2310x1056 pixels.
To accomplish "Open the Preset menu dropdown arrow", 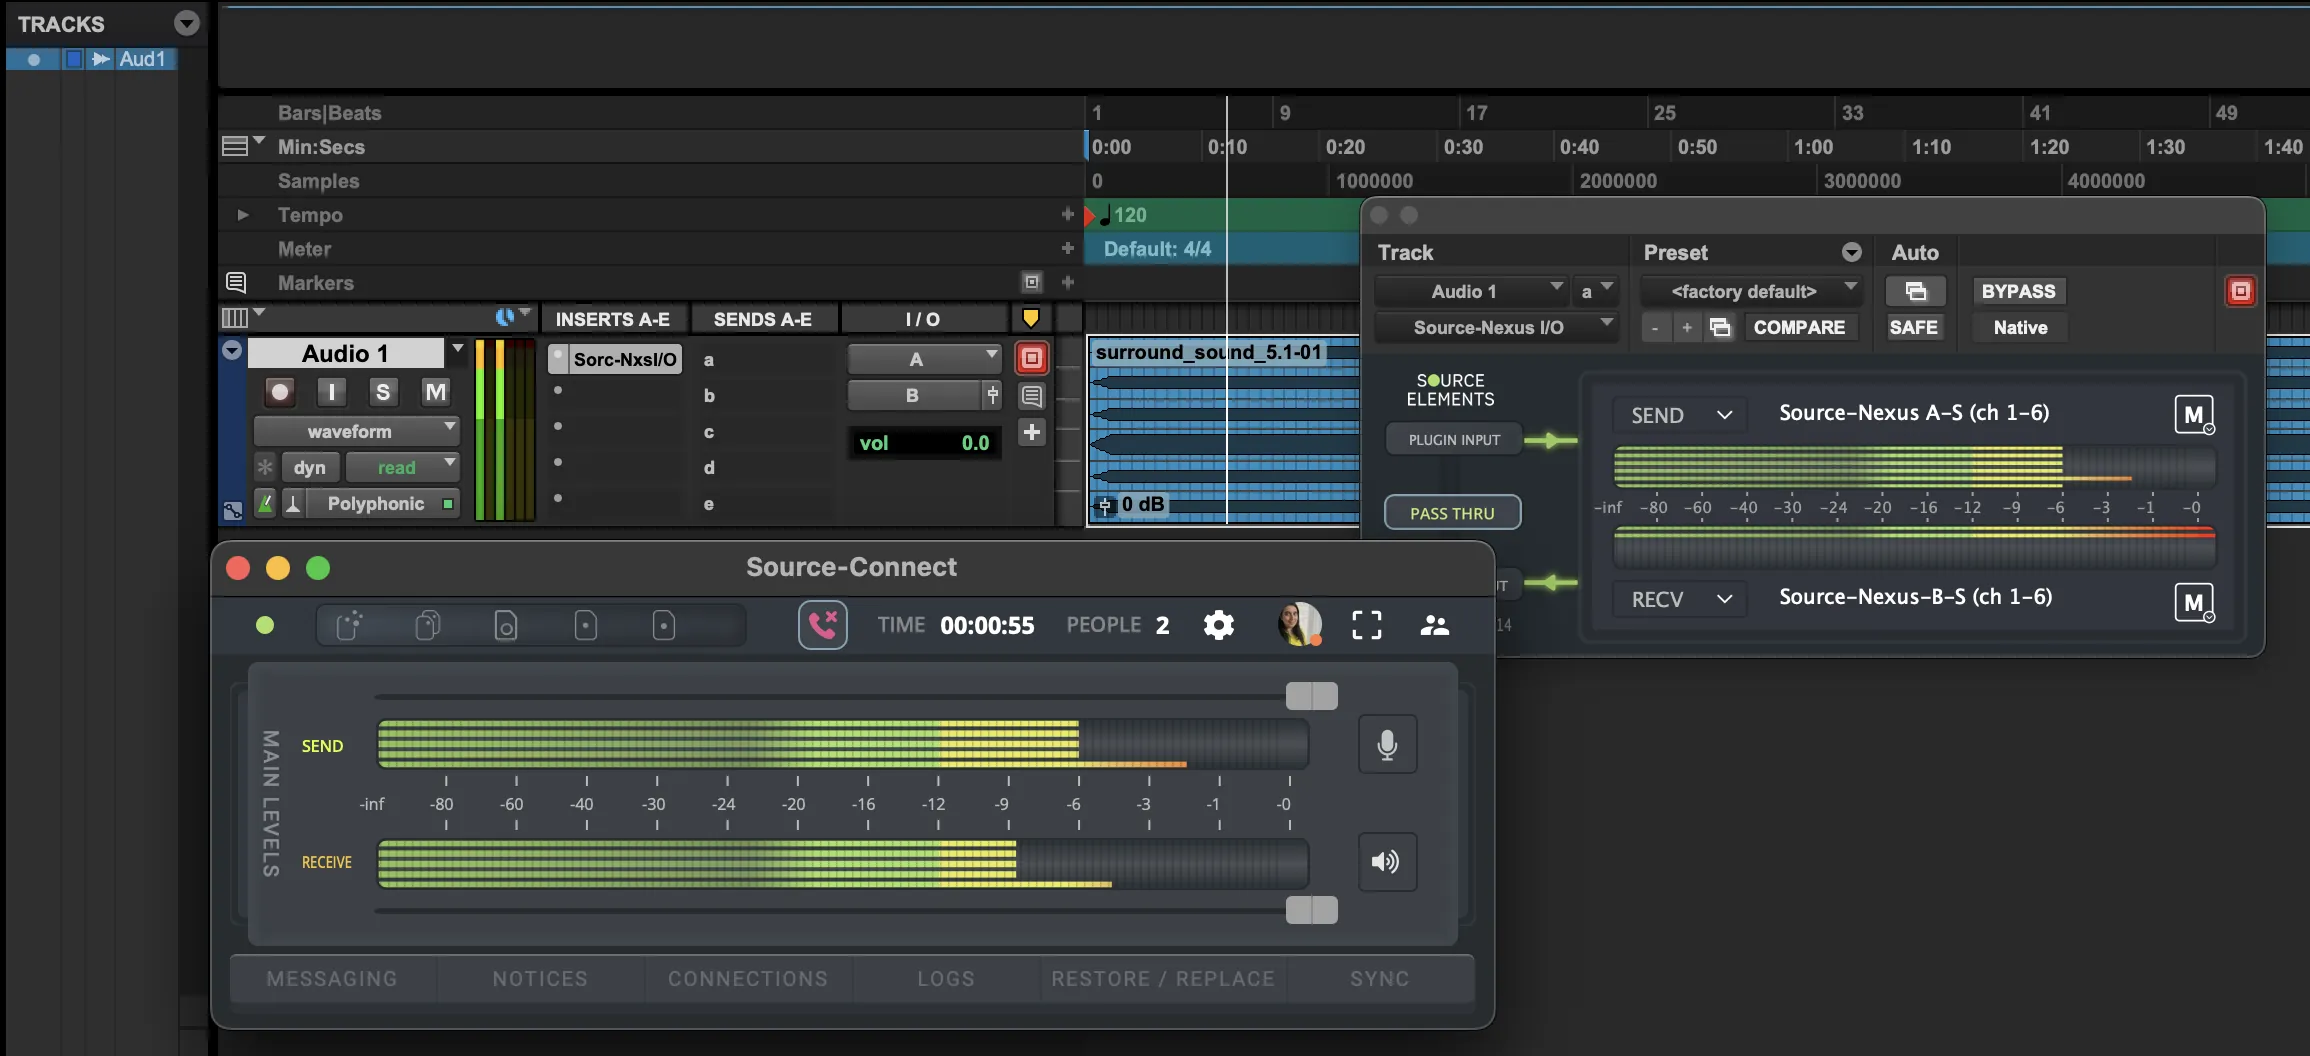I will [1852, 252].
